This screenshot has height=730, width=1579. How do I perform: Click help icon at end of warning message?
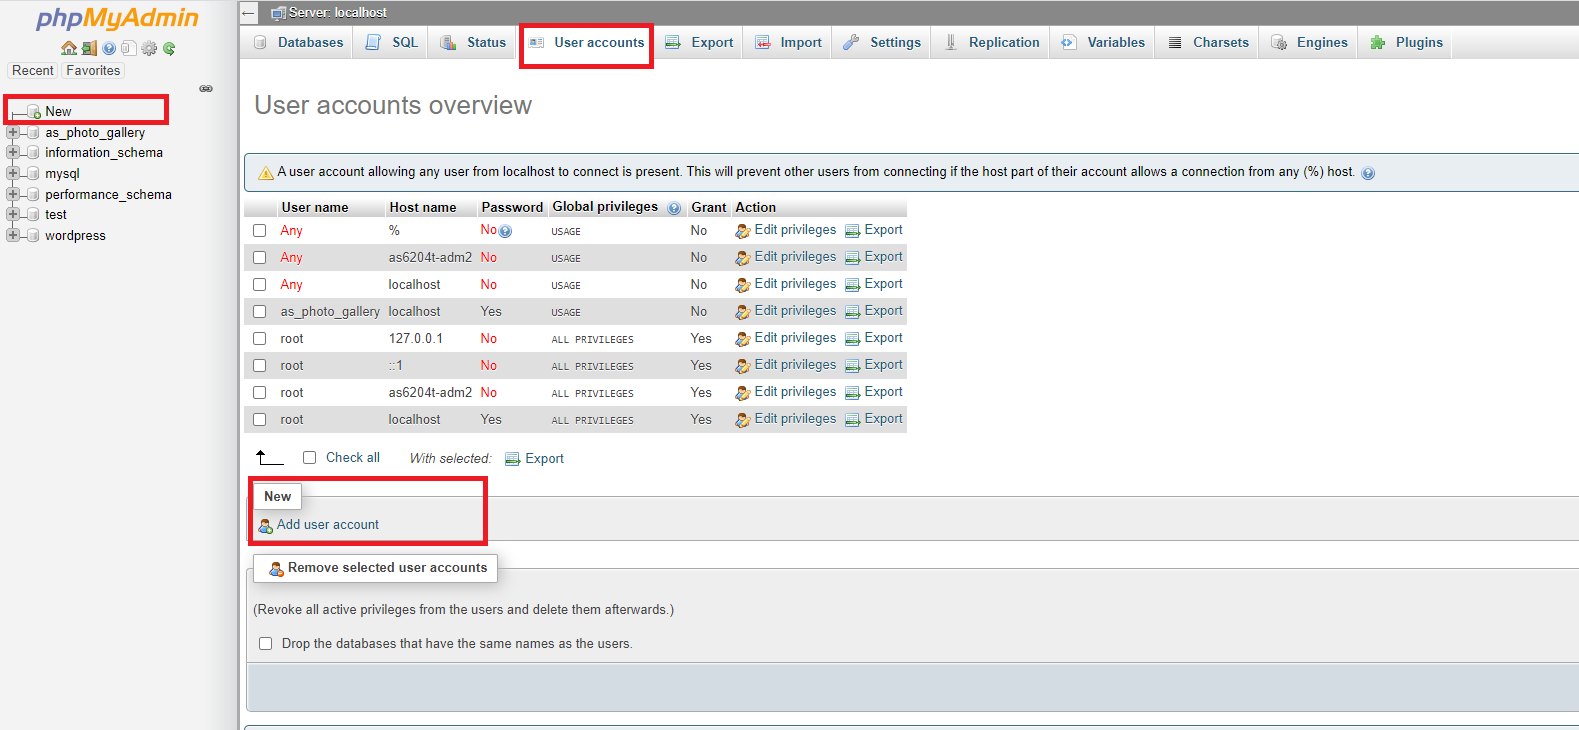coord(1368,173)
